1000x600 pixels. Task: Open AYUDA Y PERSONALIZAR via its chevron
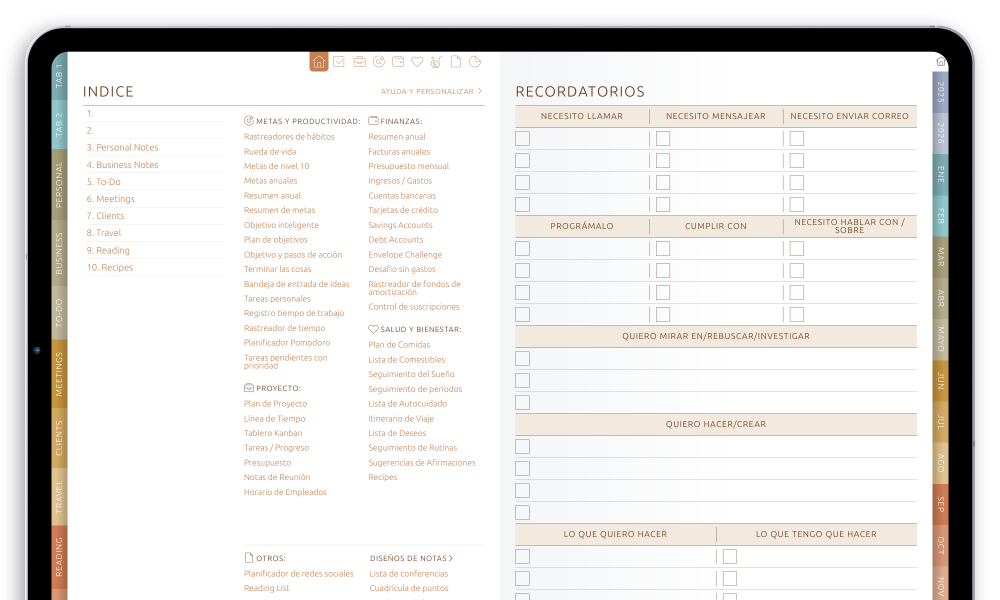(480, 91)
